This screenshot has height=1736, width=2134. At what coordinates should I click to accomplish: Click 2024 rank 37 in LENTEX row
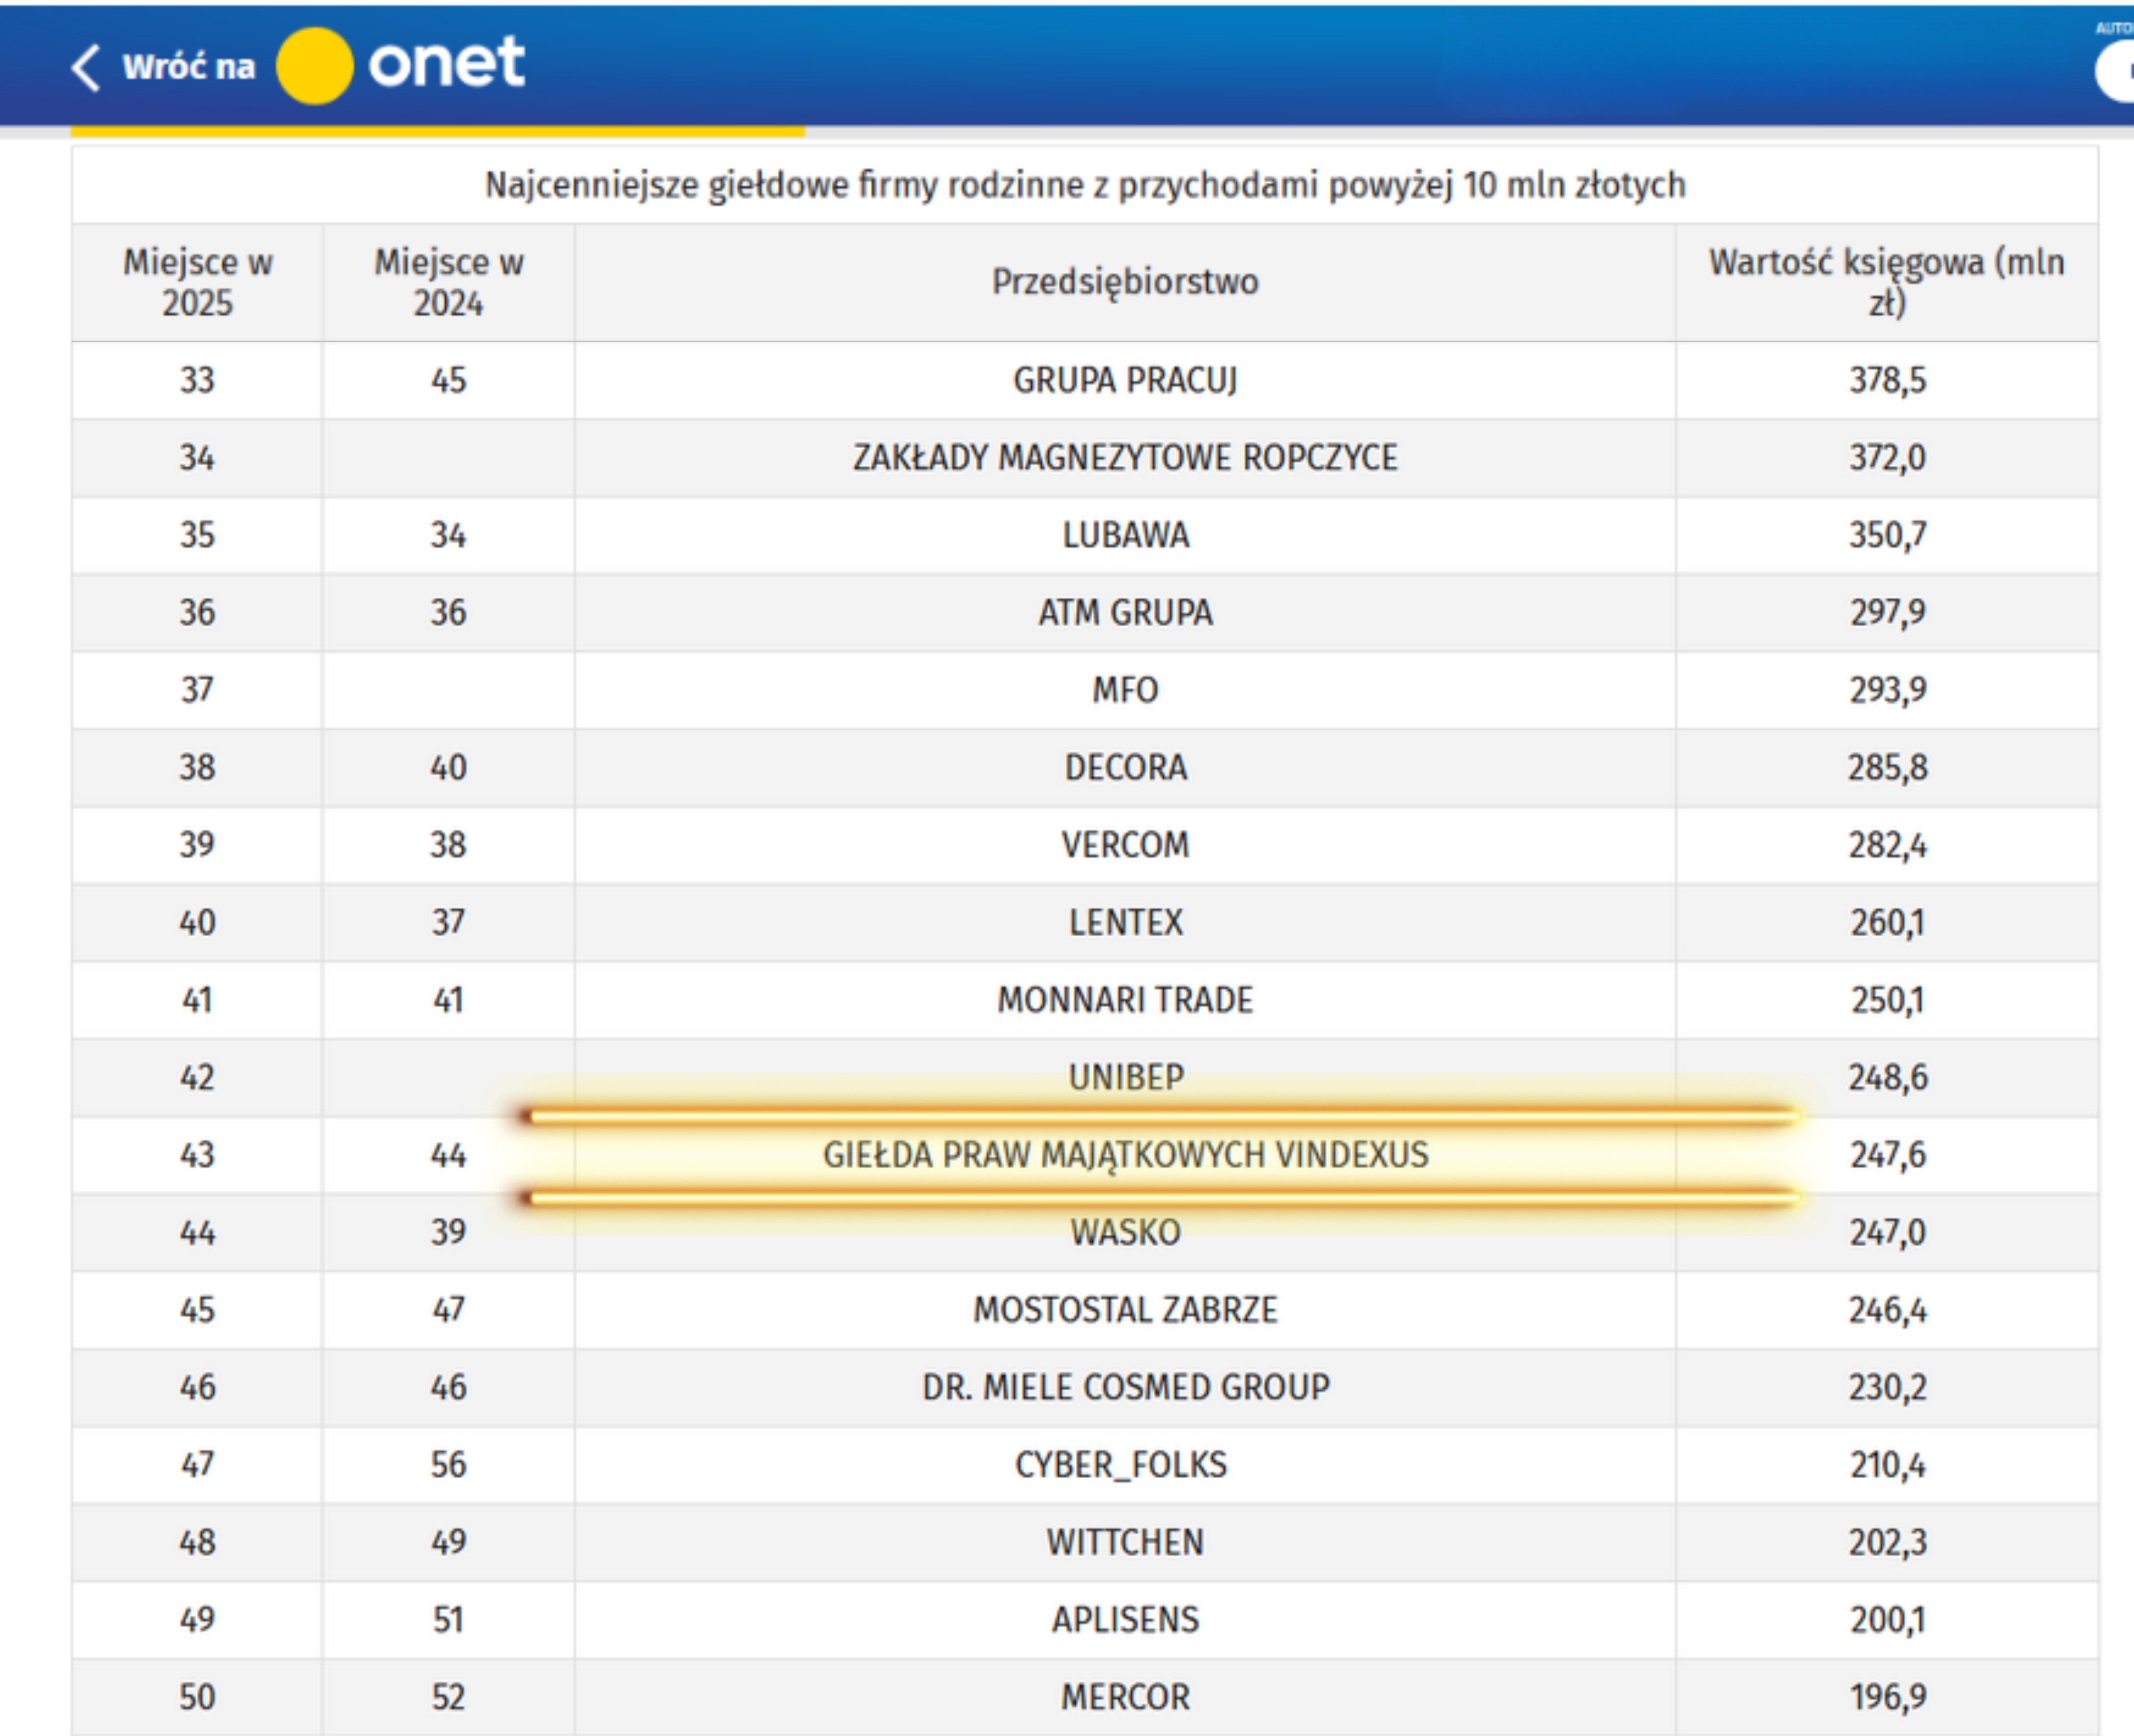(449, 922)
